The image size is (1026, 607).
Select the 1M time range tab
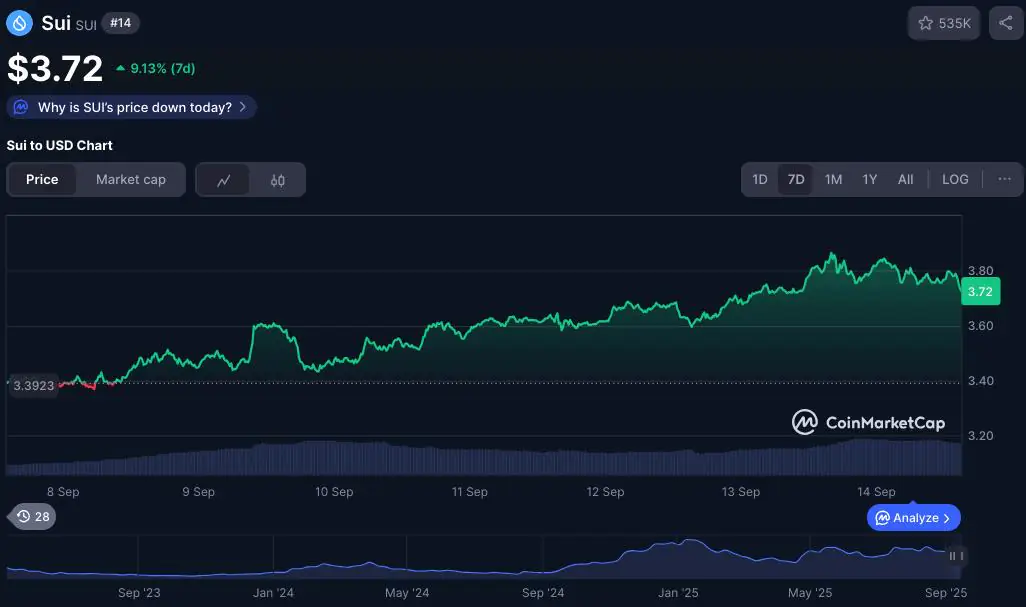click(833, 179)
